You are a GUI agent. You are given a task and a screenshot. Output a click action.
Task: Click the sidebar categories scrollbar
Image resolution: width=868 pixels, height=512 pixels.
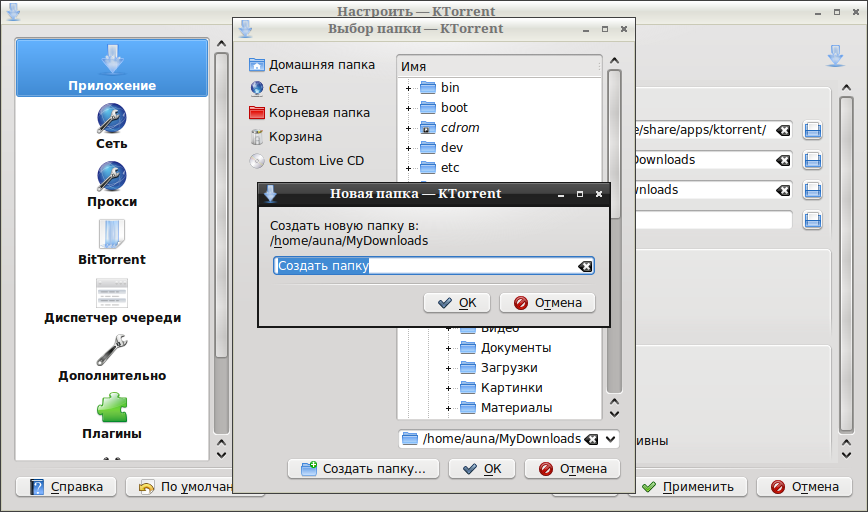click(221, 249)
